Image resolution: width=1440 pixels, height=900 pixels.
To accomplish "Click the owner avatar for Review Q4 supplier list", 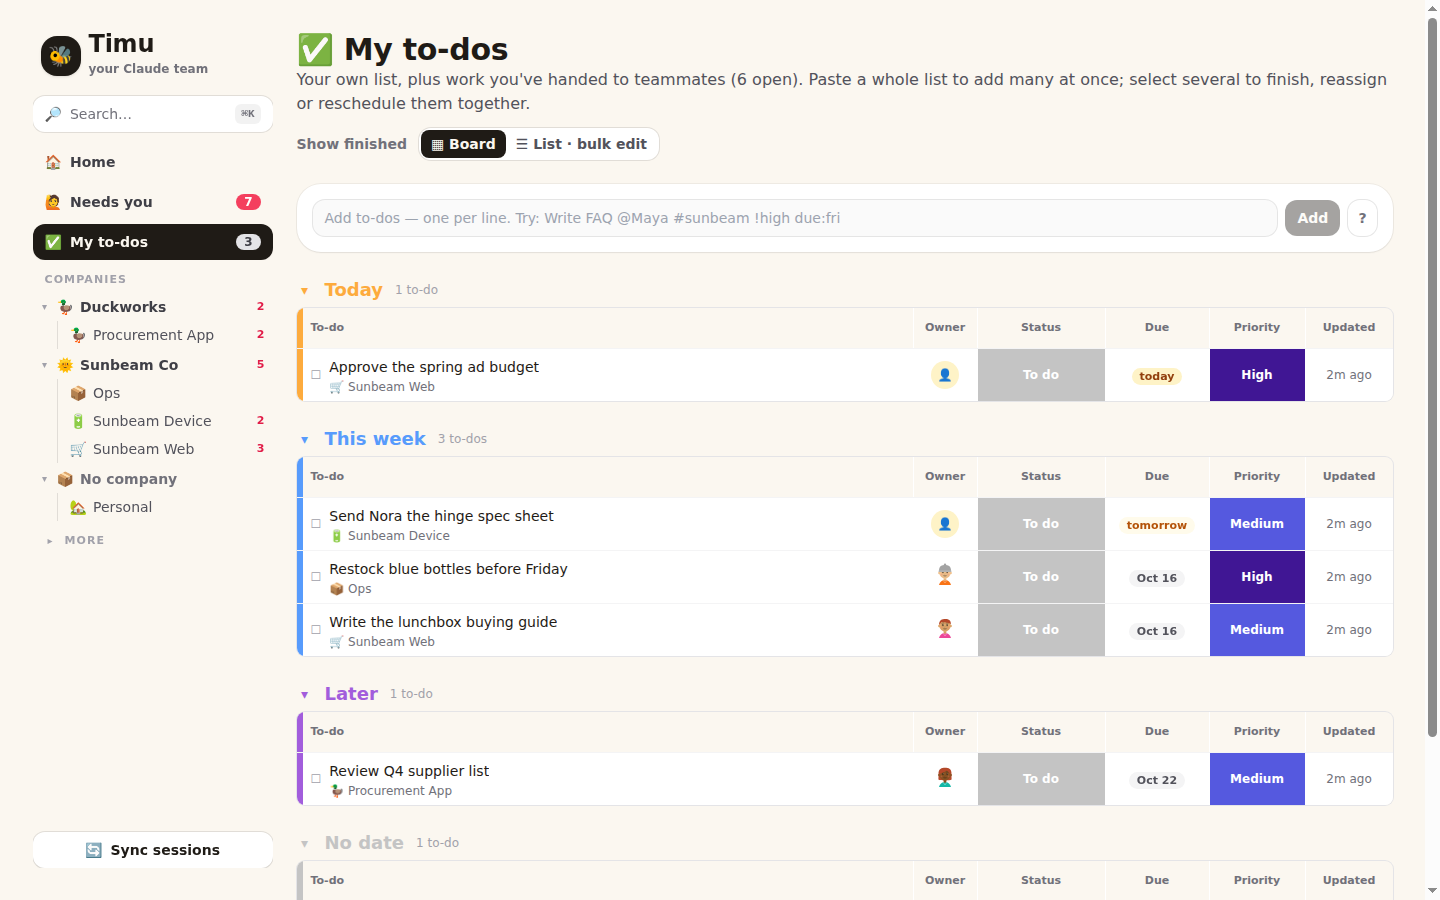I will point(945,779).
